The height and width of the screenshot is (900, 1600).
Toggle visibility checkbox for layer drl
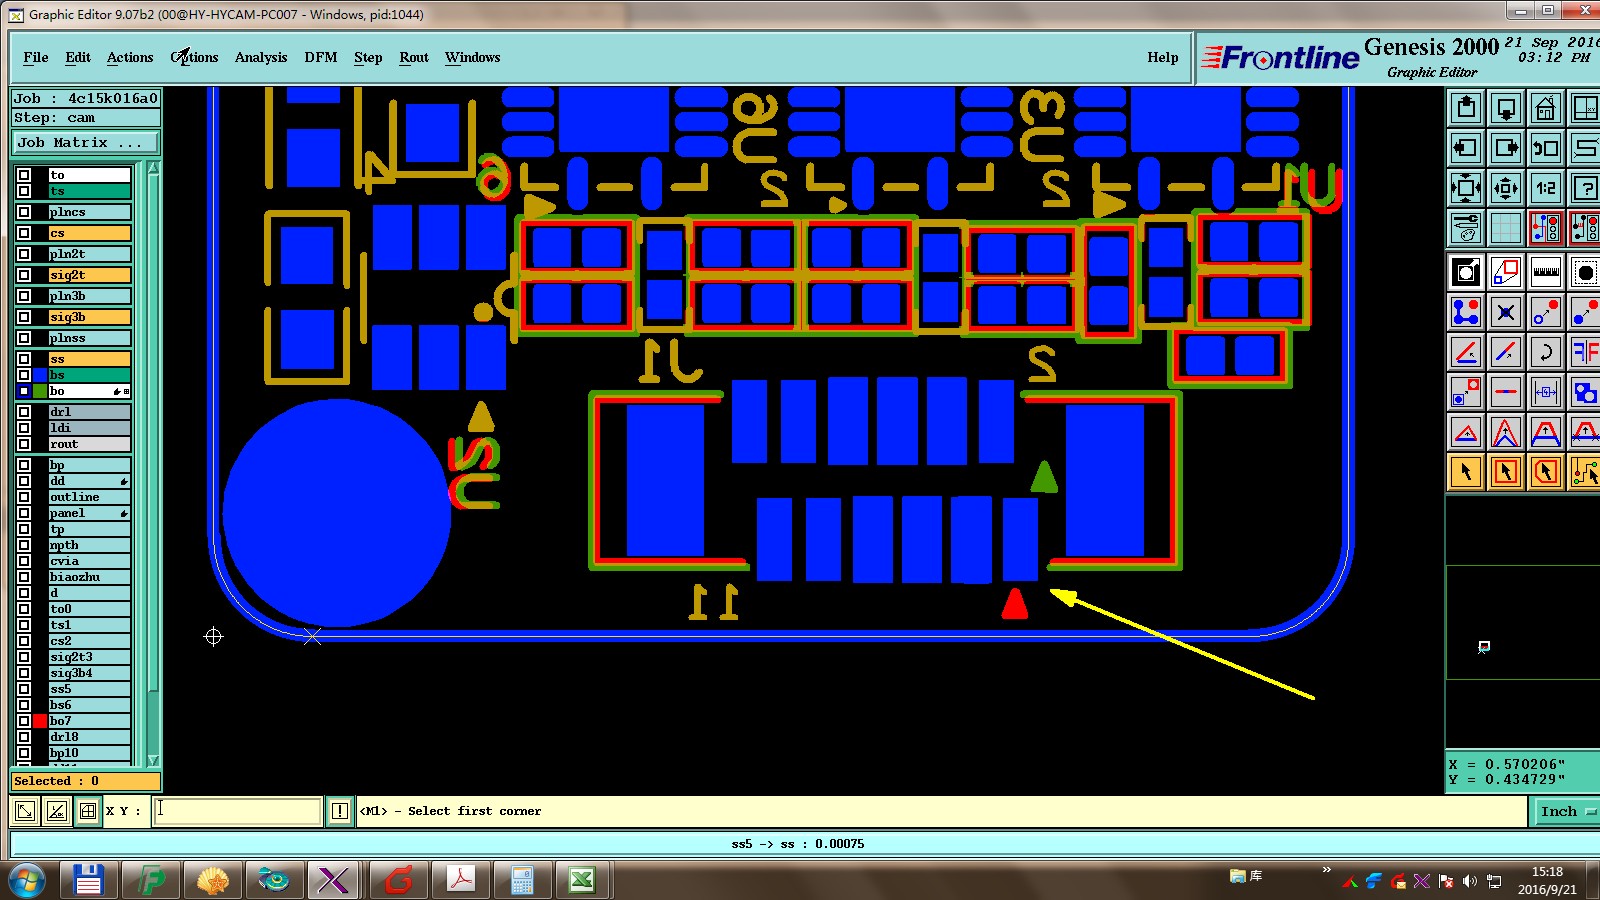pyautogui.click(x=24, y=412)
